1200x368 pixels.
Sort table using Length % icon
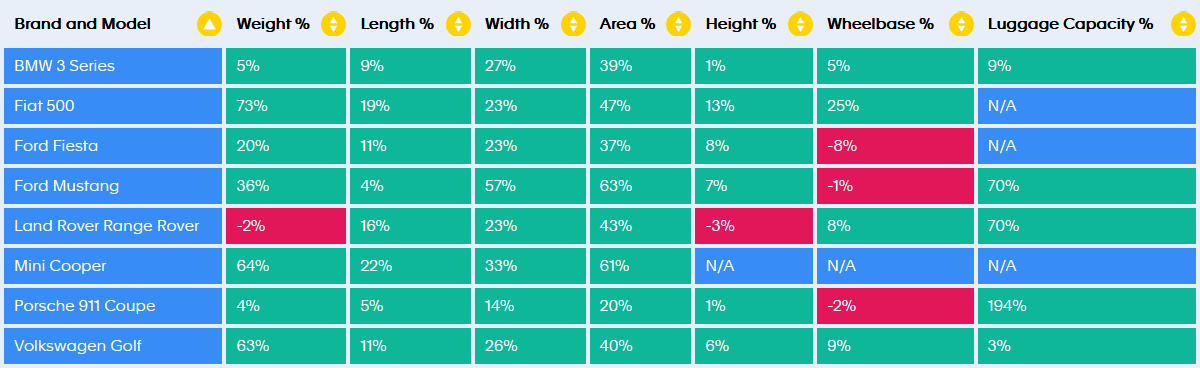click(458, 24)
